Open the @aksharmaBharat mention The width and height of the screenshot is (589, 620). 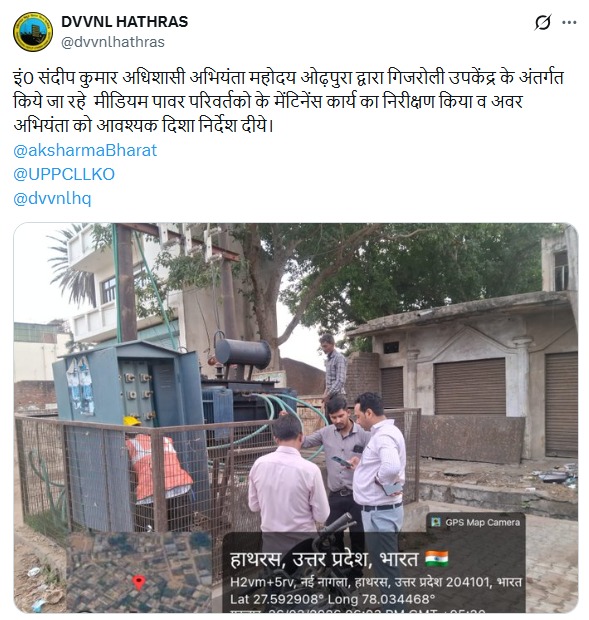[85, 150]
